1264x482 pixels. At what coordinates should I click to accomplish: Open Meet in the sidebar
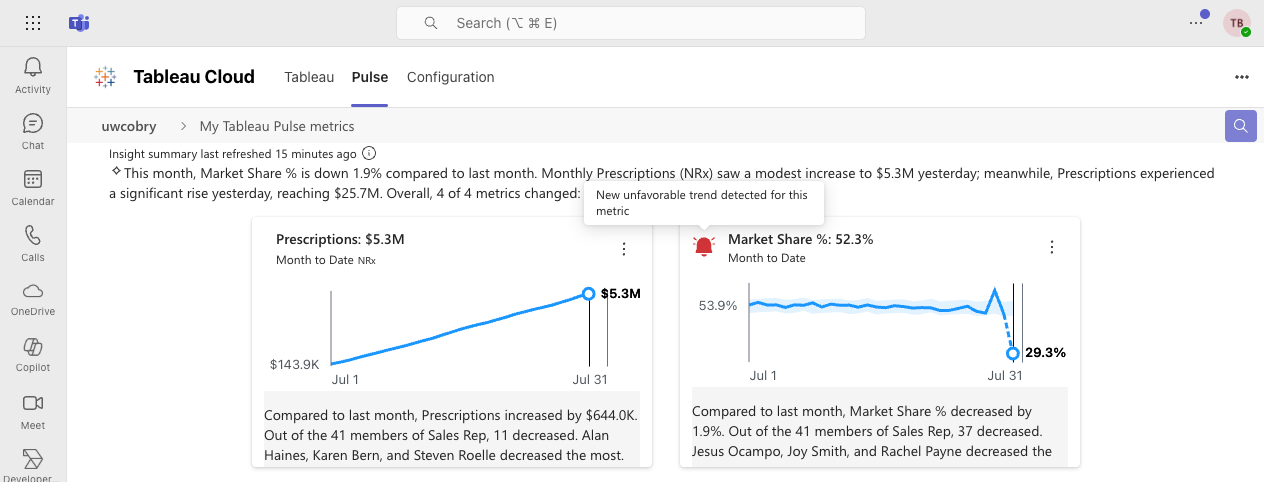(33, 411)
